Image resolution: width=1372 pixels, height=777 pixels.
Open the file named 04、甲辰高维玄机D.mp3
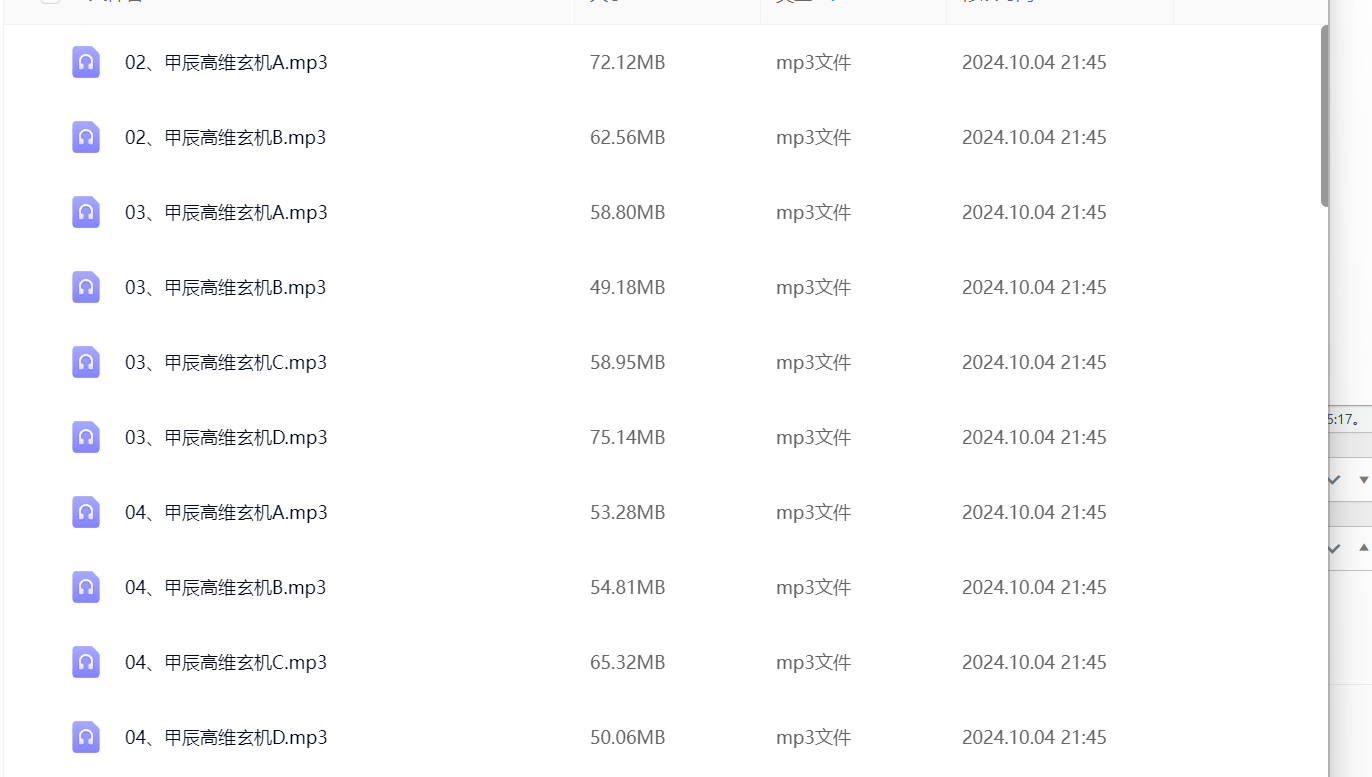tap(226, 737)
